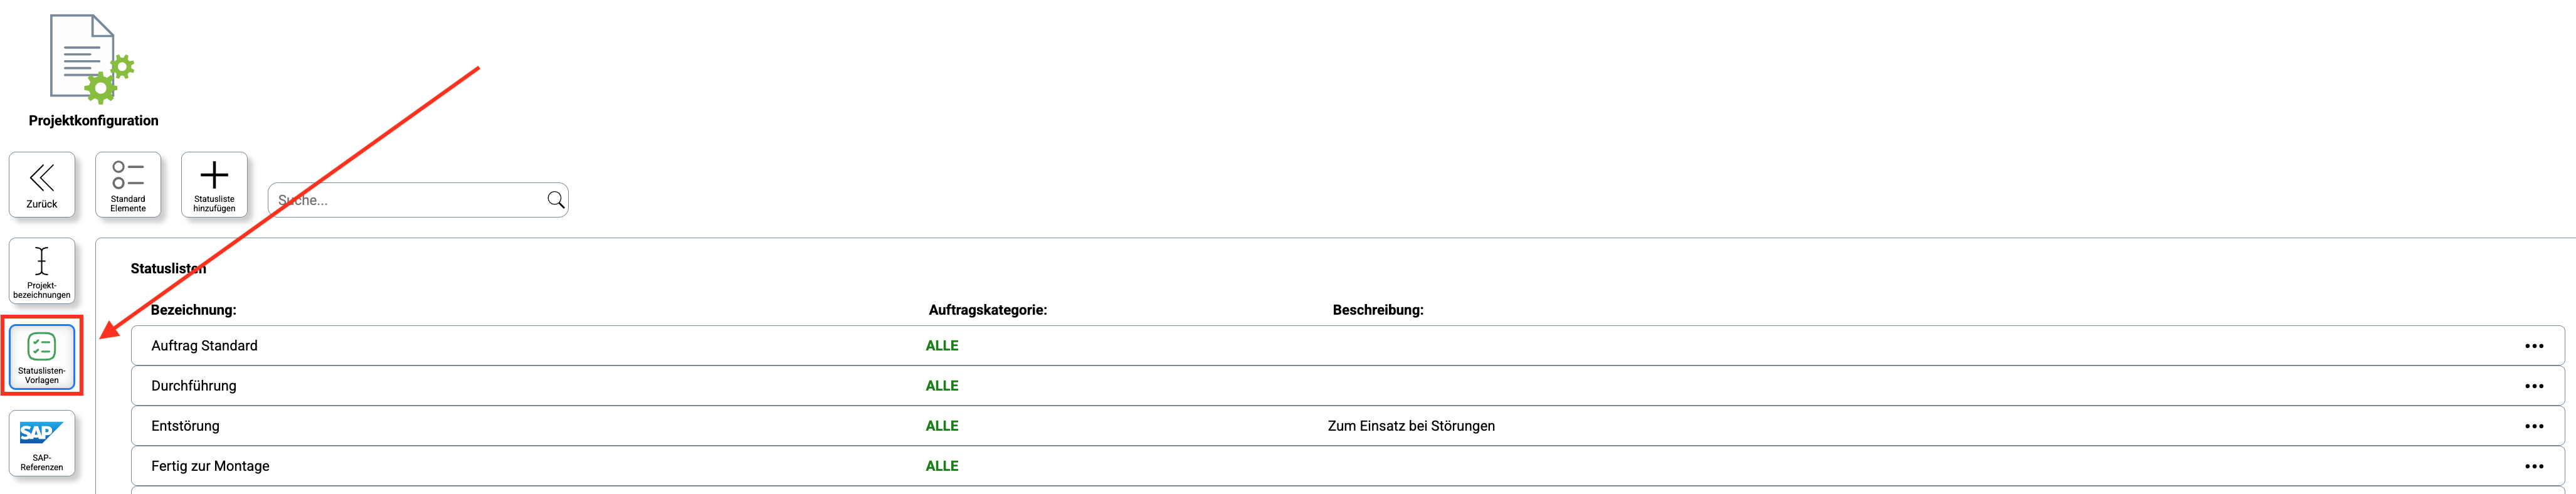Image resolution: width=2576 pixels, height=494 pixels.
Task: Select Statuslisten-Vorlagen sidebar icon
Action: (x=42, y=356)
